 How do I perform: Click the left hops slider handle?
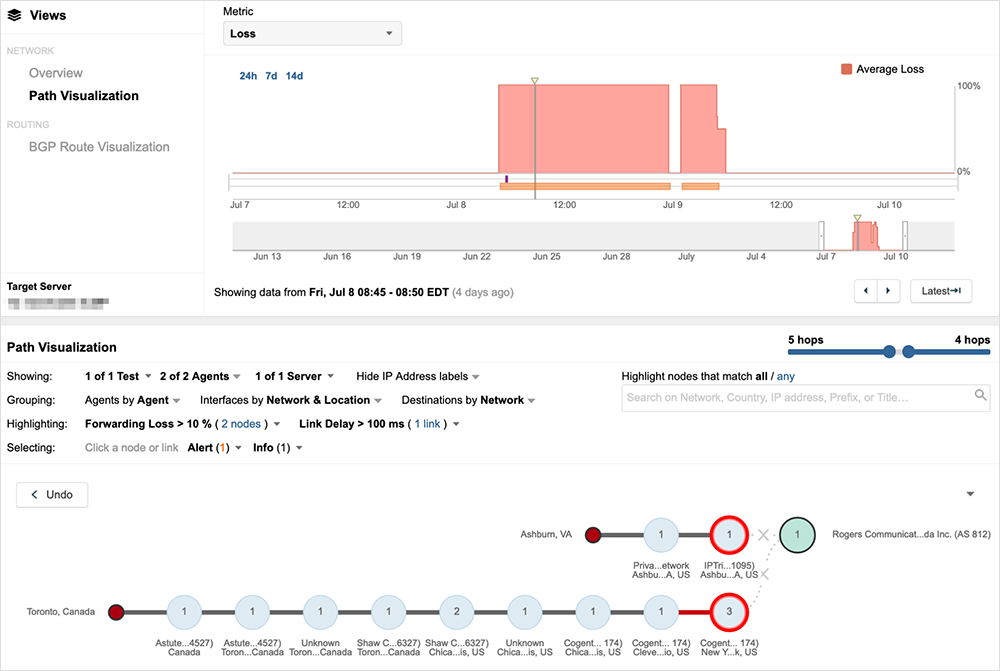(889, 351)
